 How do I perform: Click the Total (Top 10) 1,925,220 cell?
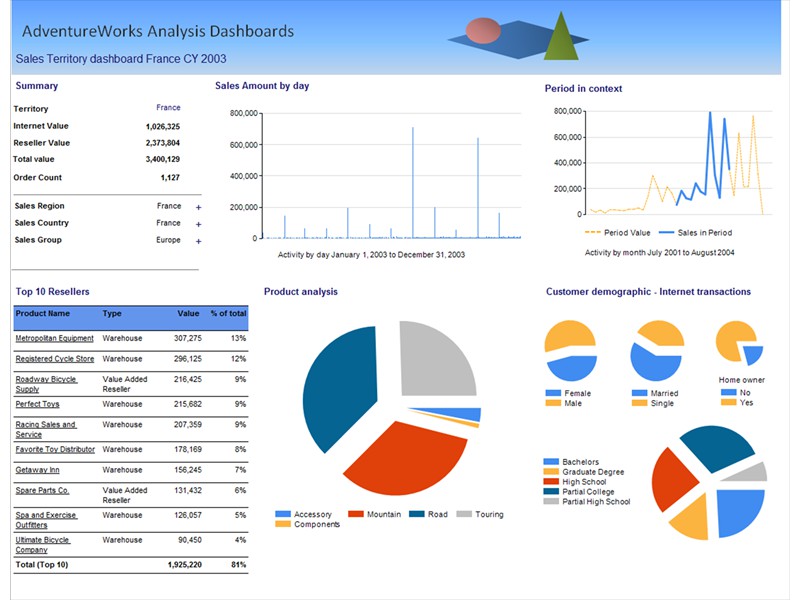(x=185, y=565)
